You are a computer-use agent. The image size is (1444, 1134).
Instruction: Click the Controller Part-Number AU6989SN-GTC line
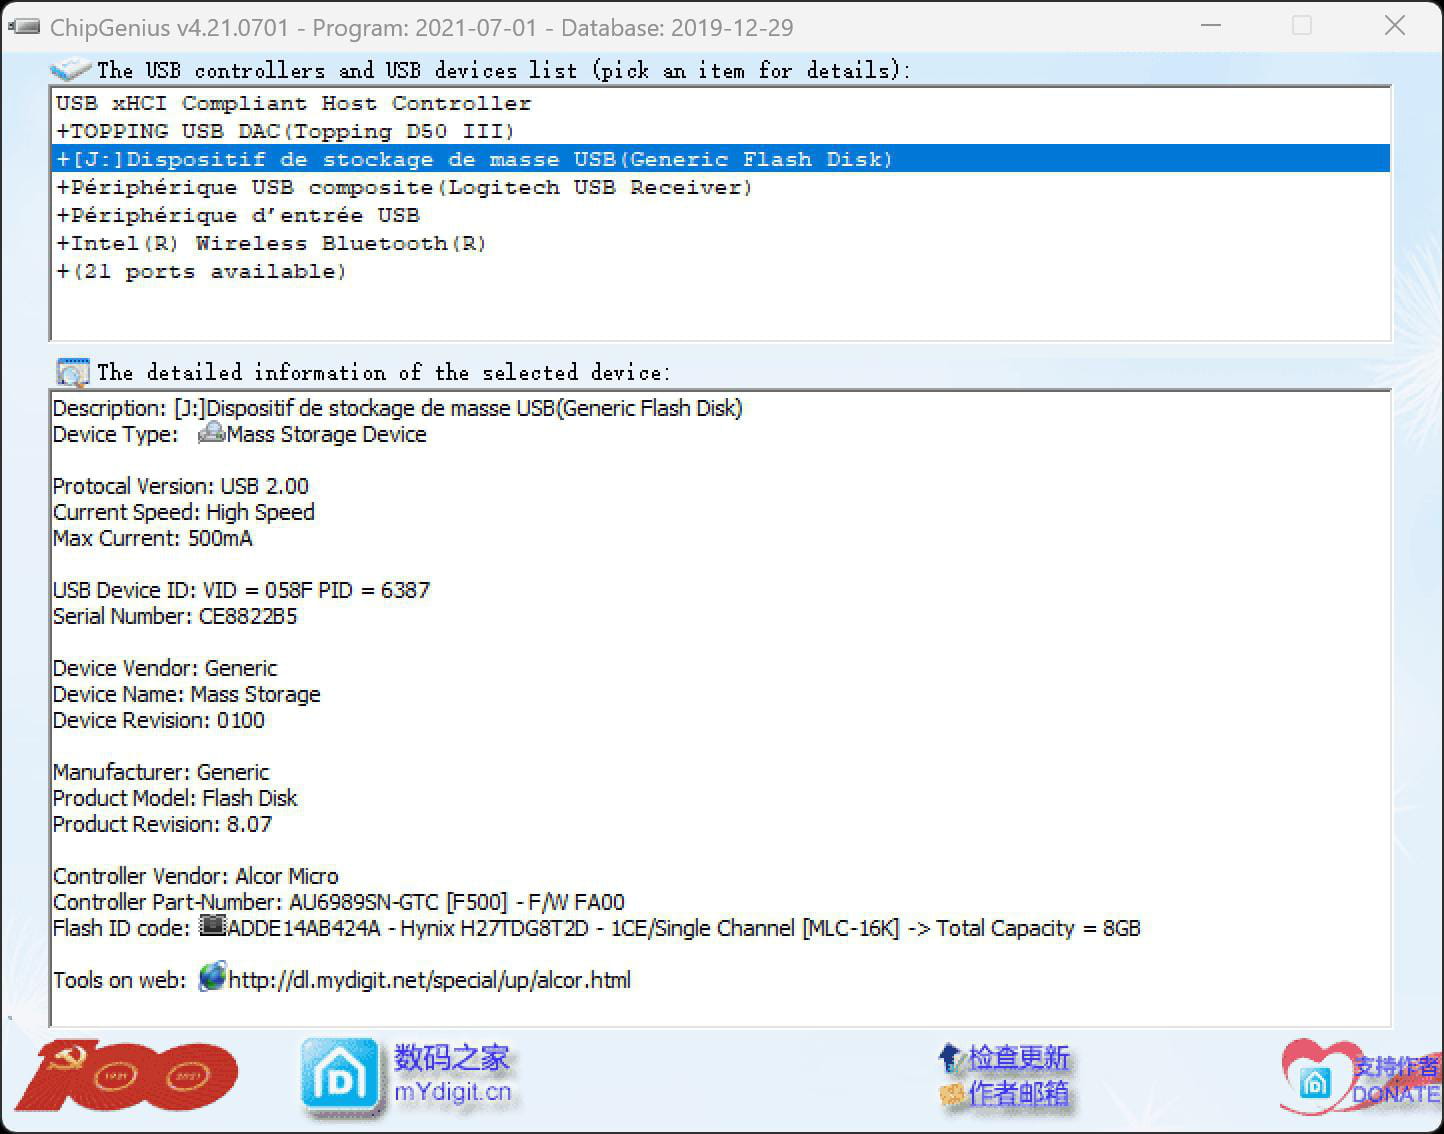pos(339,902)
